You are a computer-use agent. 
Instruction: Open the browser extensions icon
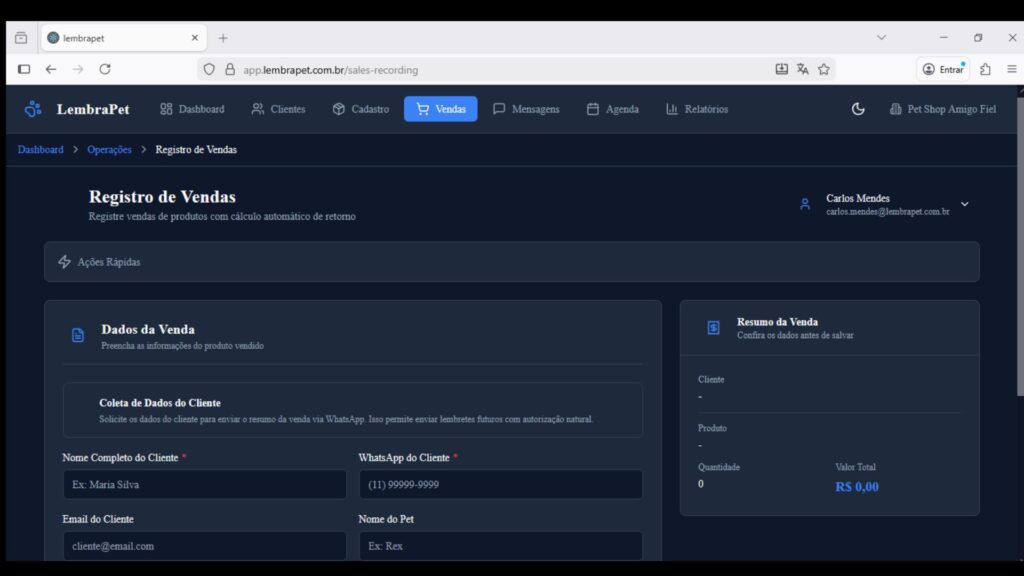pos(985,69)
